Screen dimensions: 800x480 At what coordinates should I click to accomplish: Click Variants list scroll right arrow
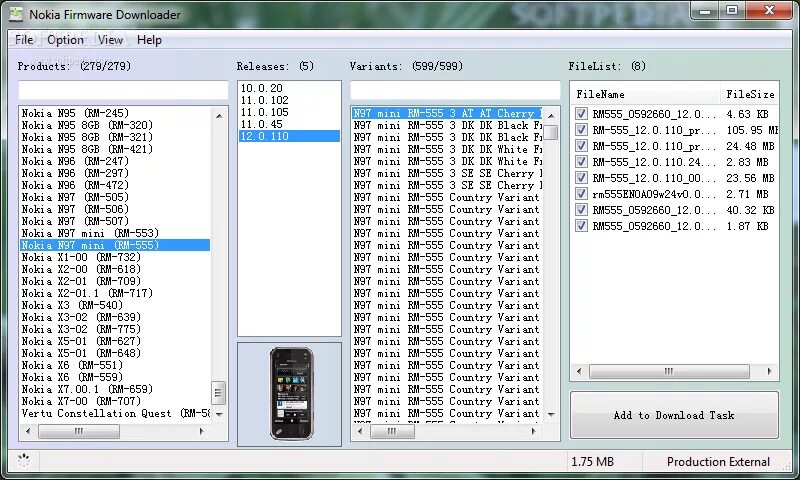tap(534, 432)
